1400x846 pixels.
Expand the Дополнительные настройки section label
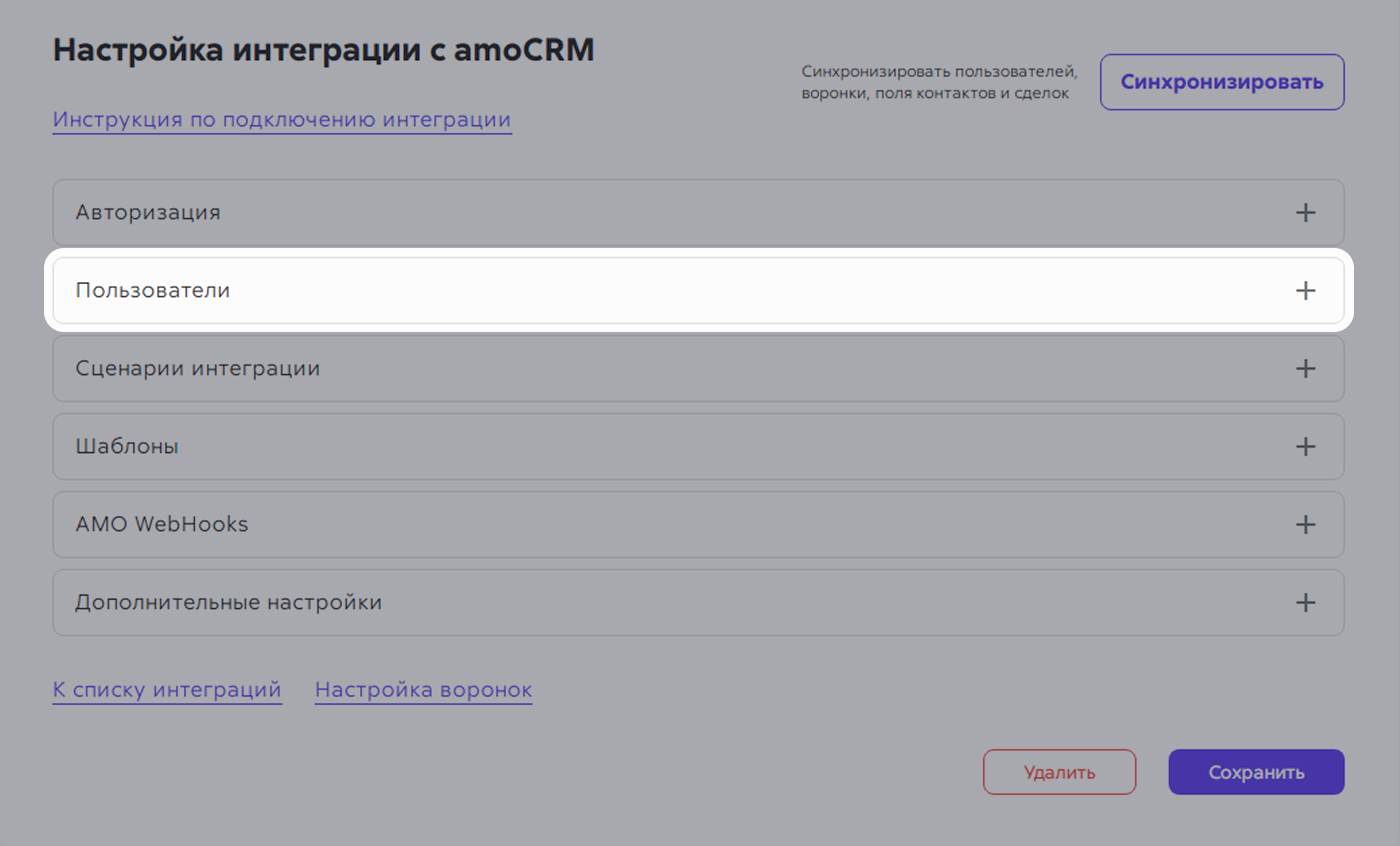[229, 603]
